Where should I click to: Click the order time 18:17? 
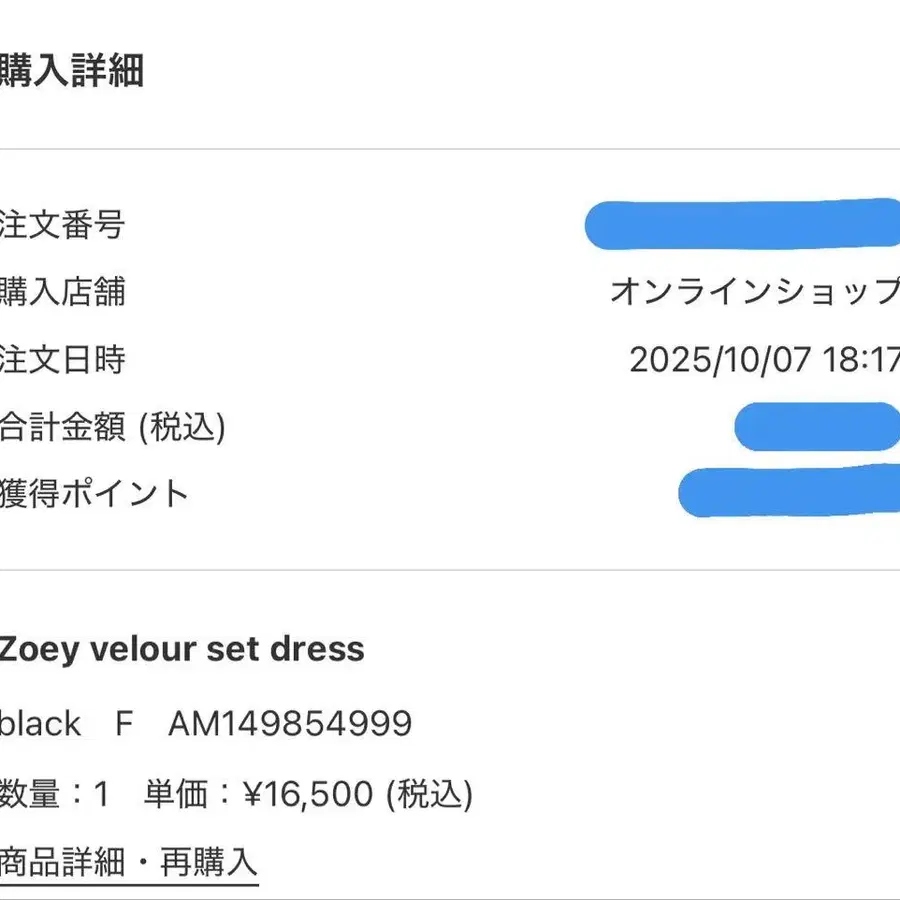coord(858,359)
